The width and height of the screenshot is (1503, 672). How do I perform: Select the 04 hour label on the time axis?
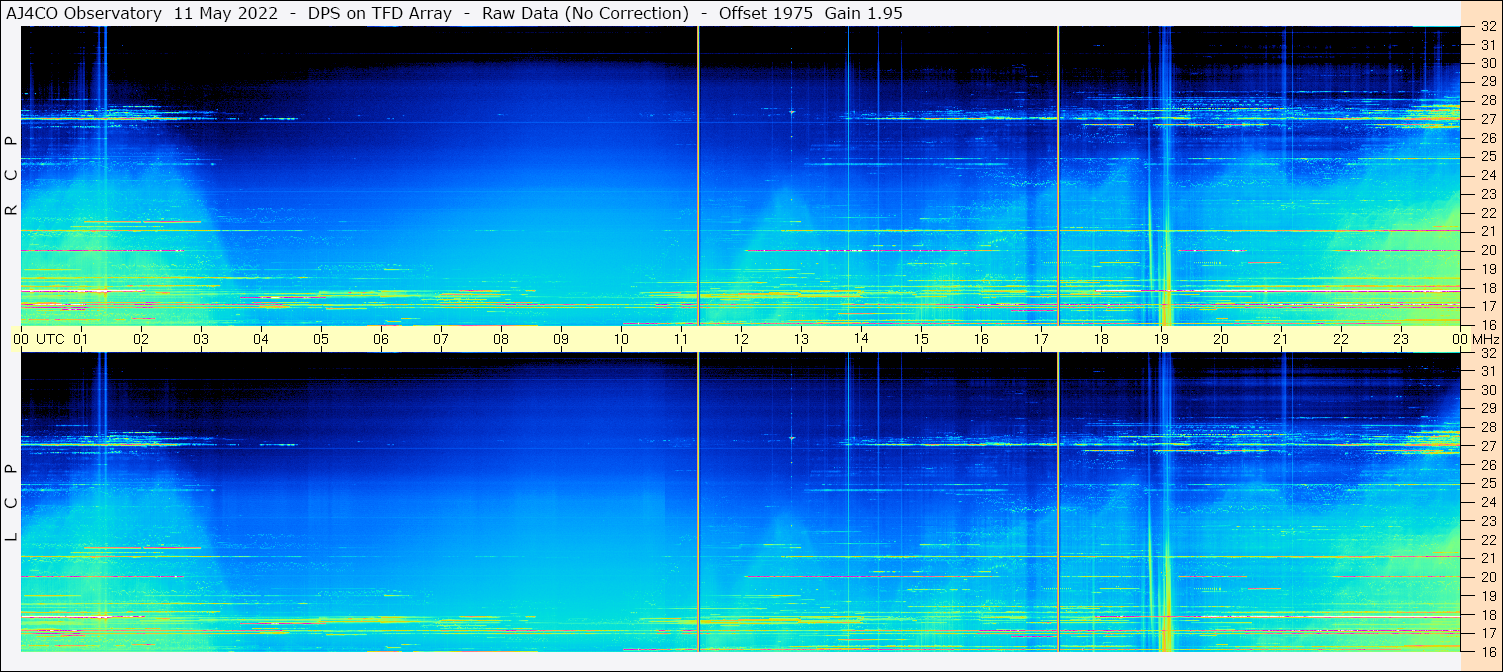pos(261,339)
